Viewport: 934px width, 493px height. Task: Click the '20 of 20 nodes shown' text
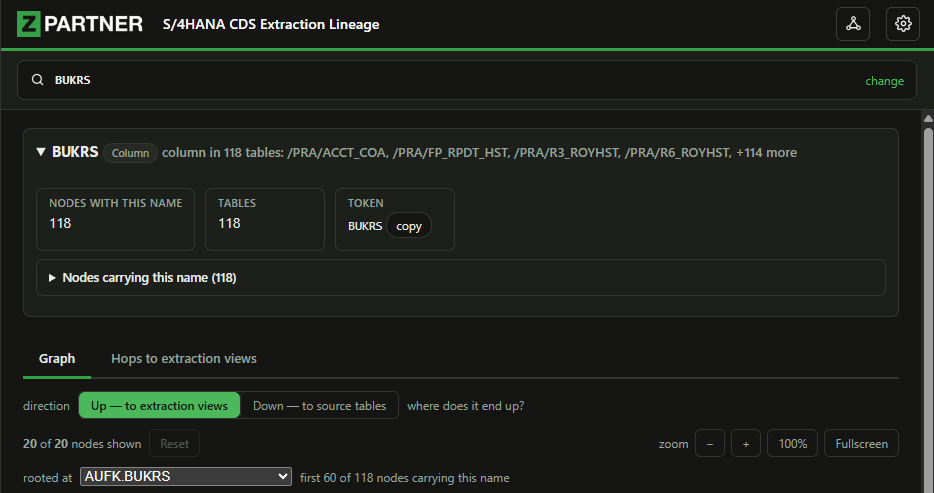pyautogui.click(x=82, y=444)
